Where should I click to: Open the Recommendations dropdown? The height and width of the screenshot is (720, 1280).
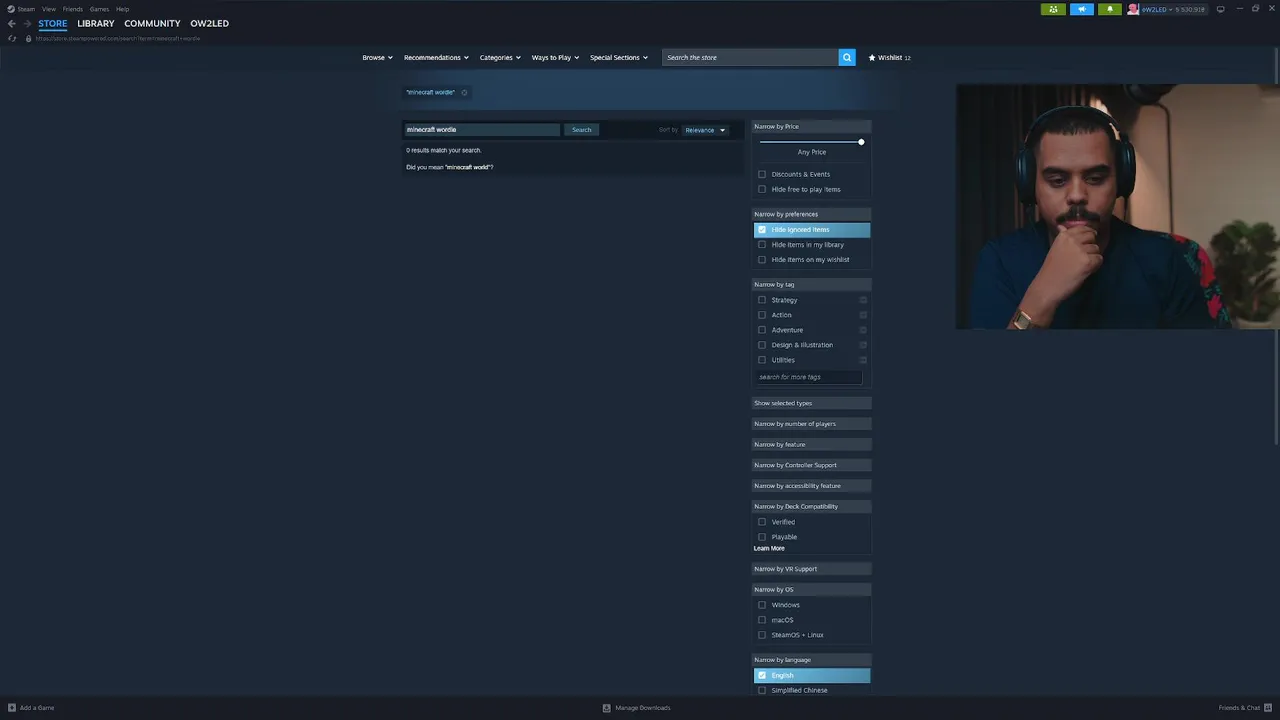tap(436, 58)
